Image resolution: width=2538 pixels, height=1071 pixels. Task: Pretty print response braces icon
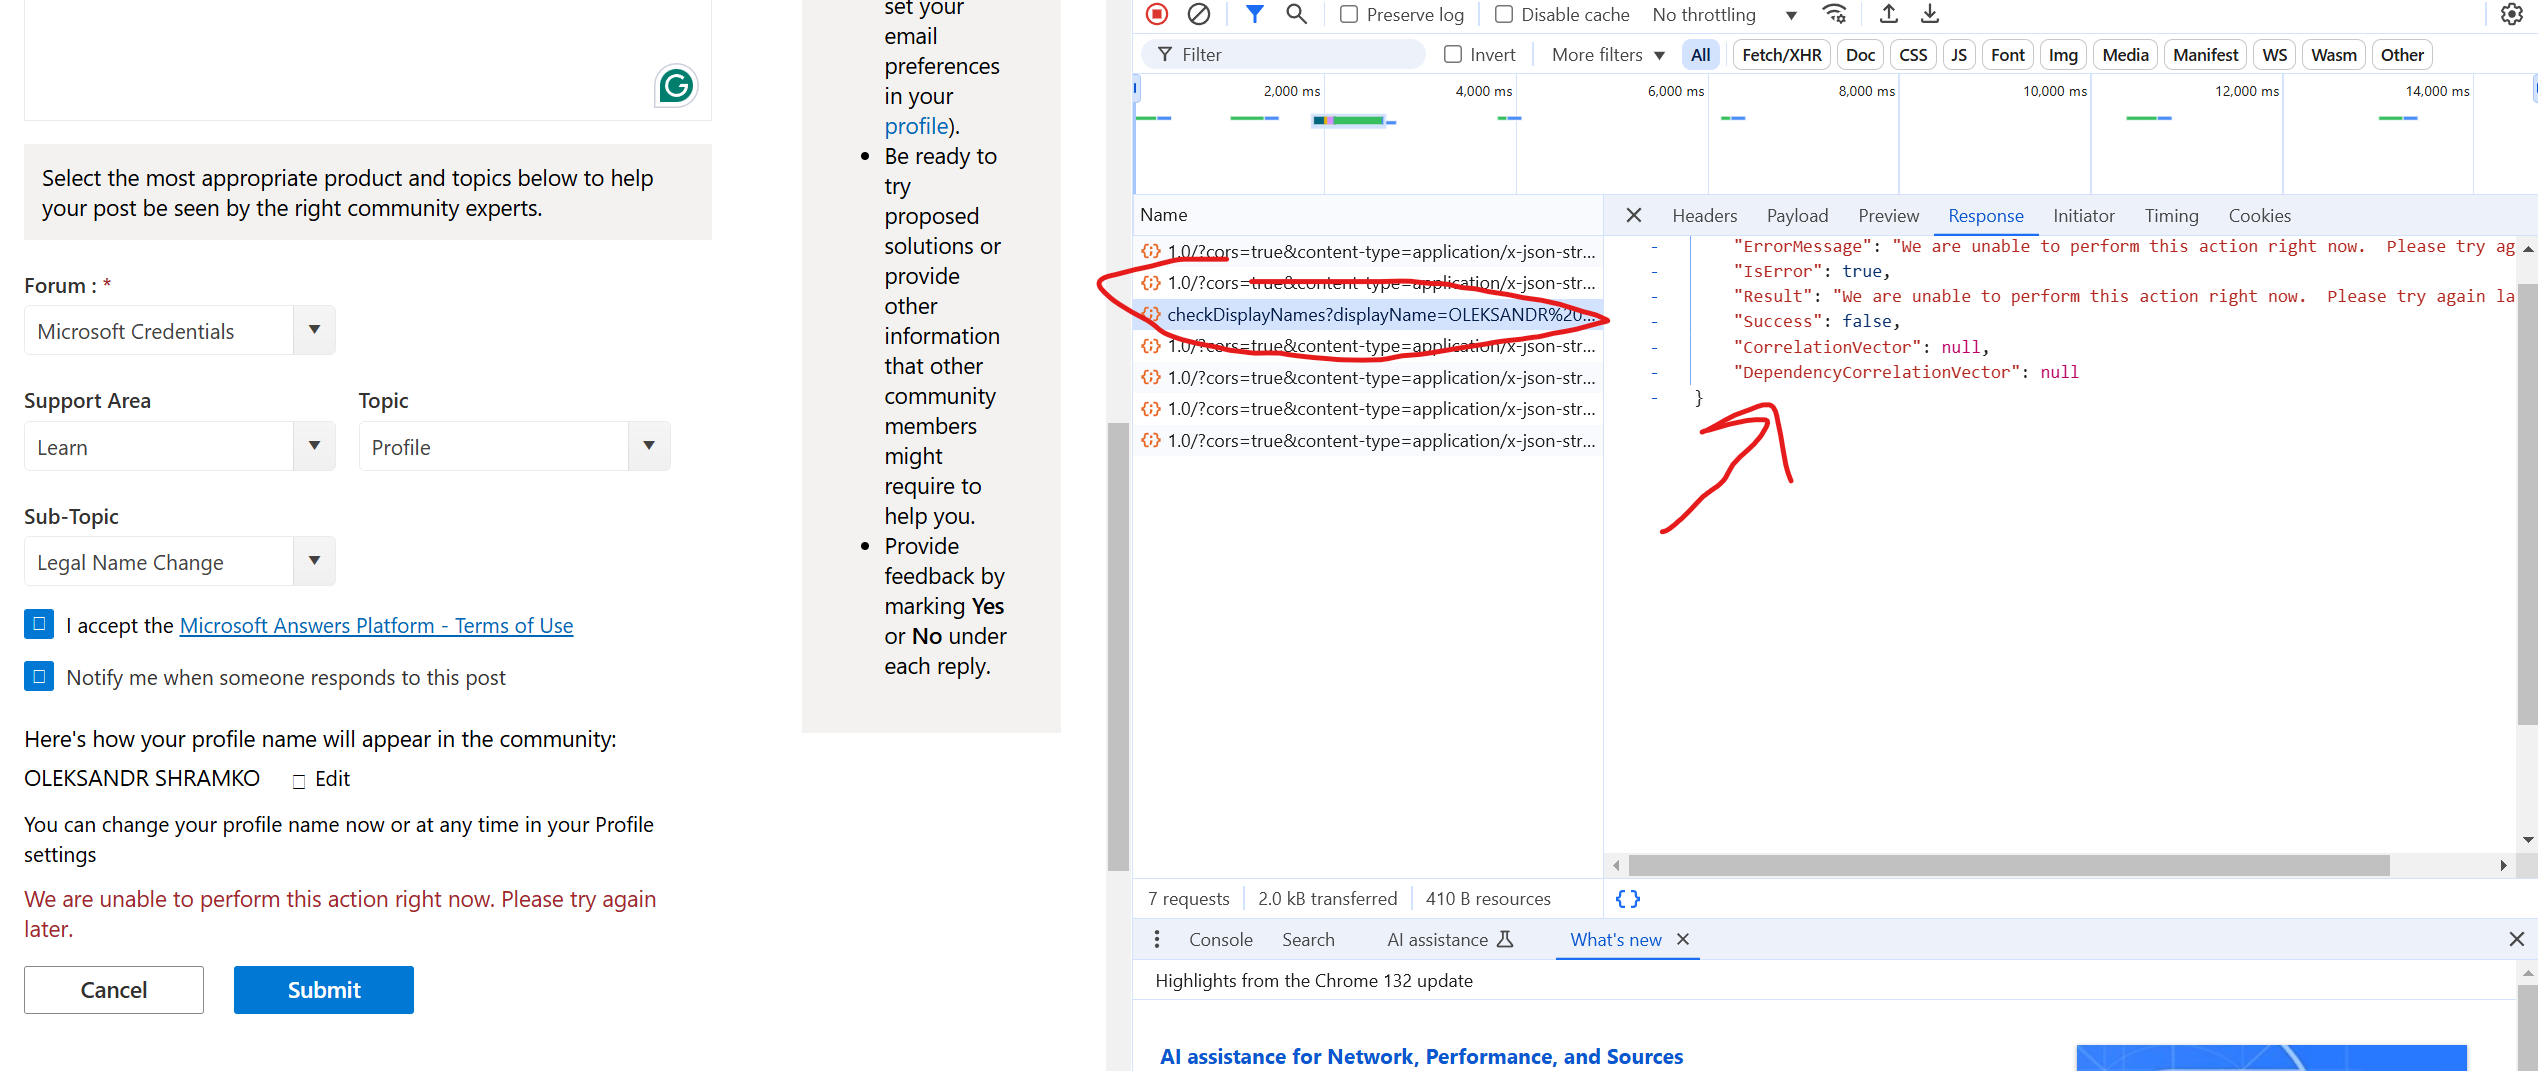coord(1628,899)
